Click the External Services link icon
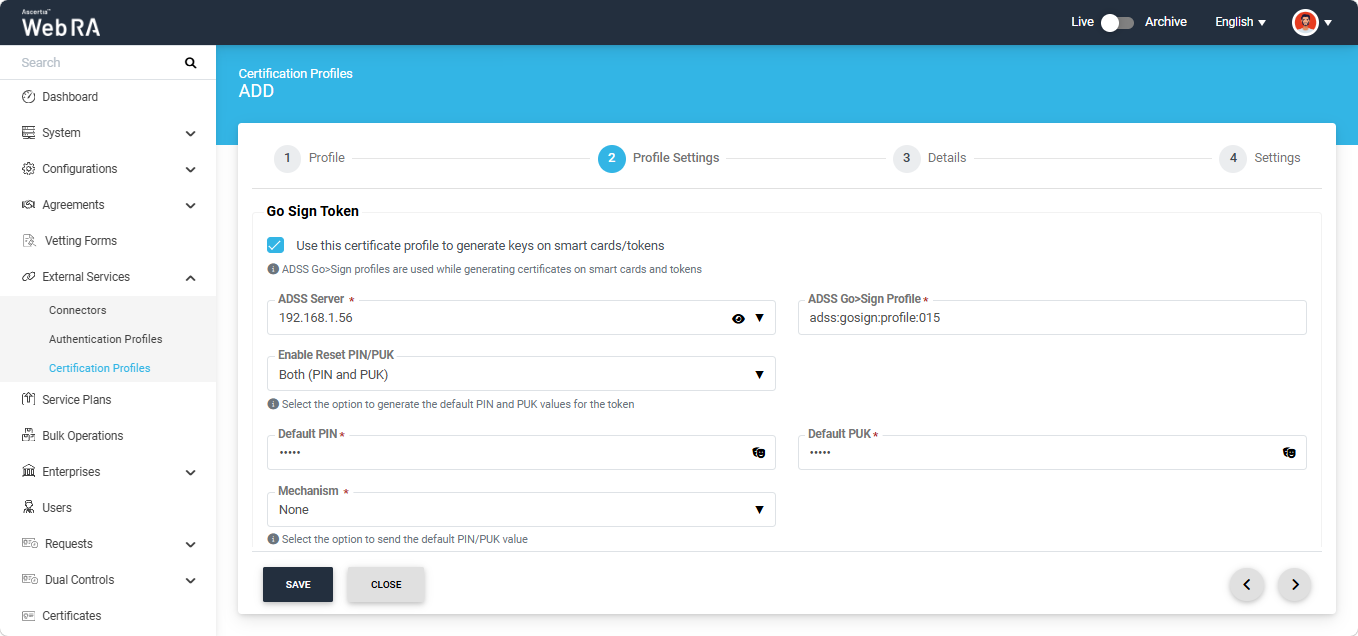Screen dimensions: 1358x636 tap(28, 277)
